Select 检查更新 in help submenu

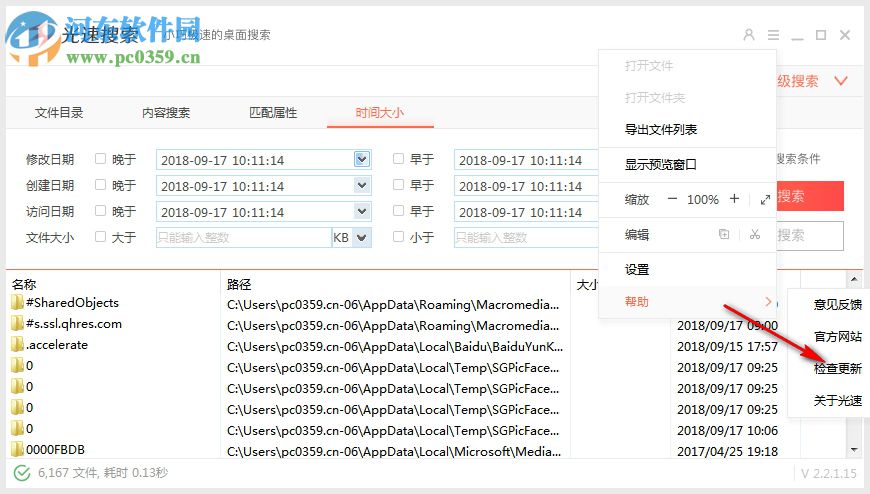(837, 368)
